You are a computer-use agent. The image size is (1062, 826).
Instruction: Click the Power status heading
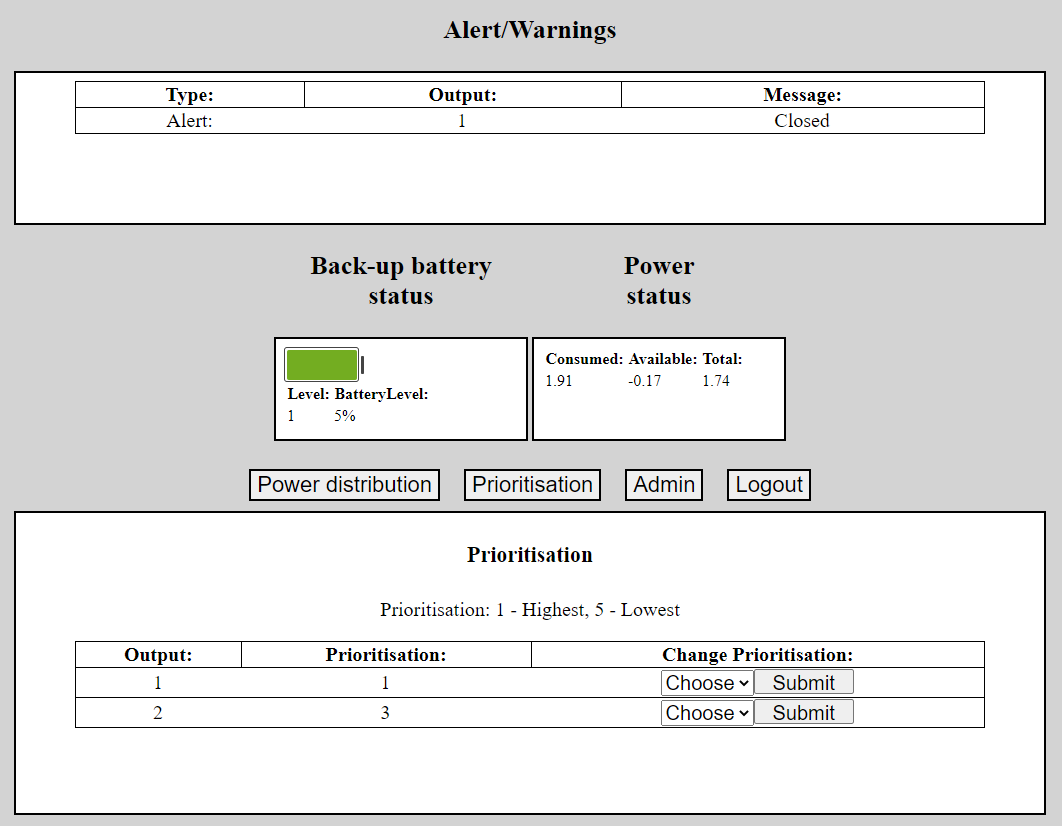659,281
